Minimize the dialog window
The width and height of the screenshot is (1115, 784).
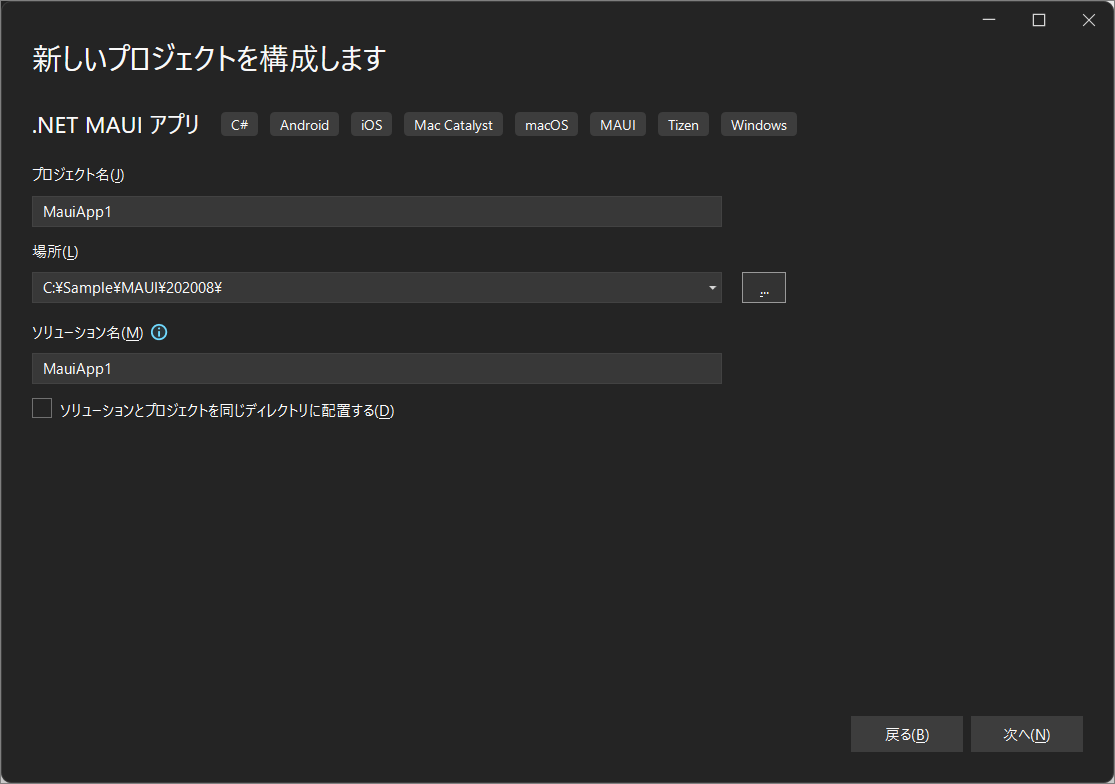pos(988,20)
